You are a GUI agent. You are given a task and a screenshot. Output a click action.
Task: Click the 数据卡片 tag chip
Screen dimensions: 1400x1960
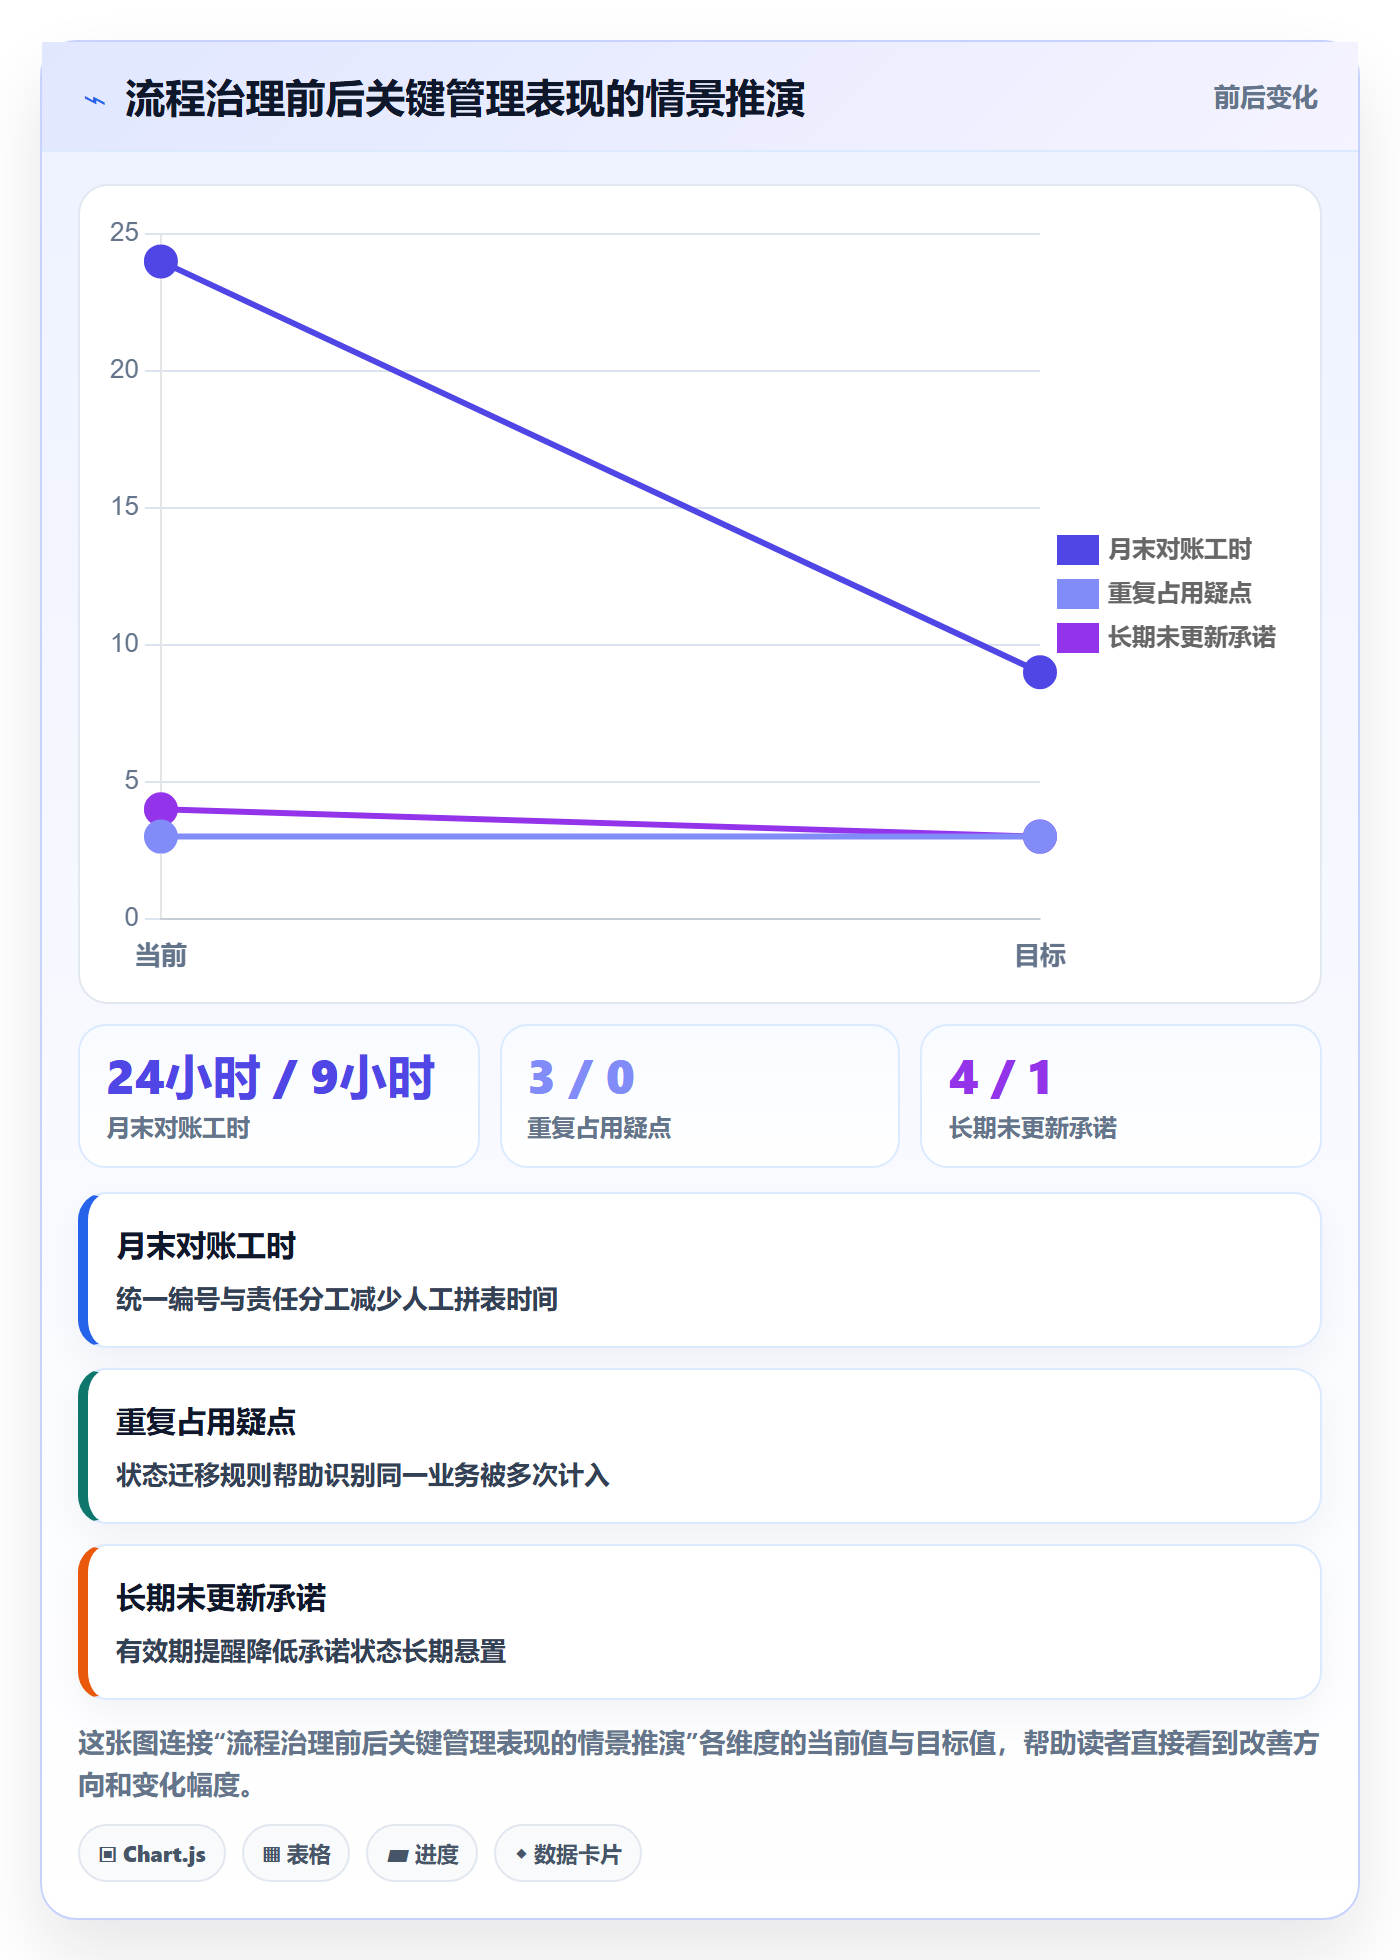click(568, 1854)
